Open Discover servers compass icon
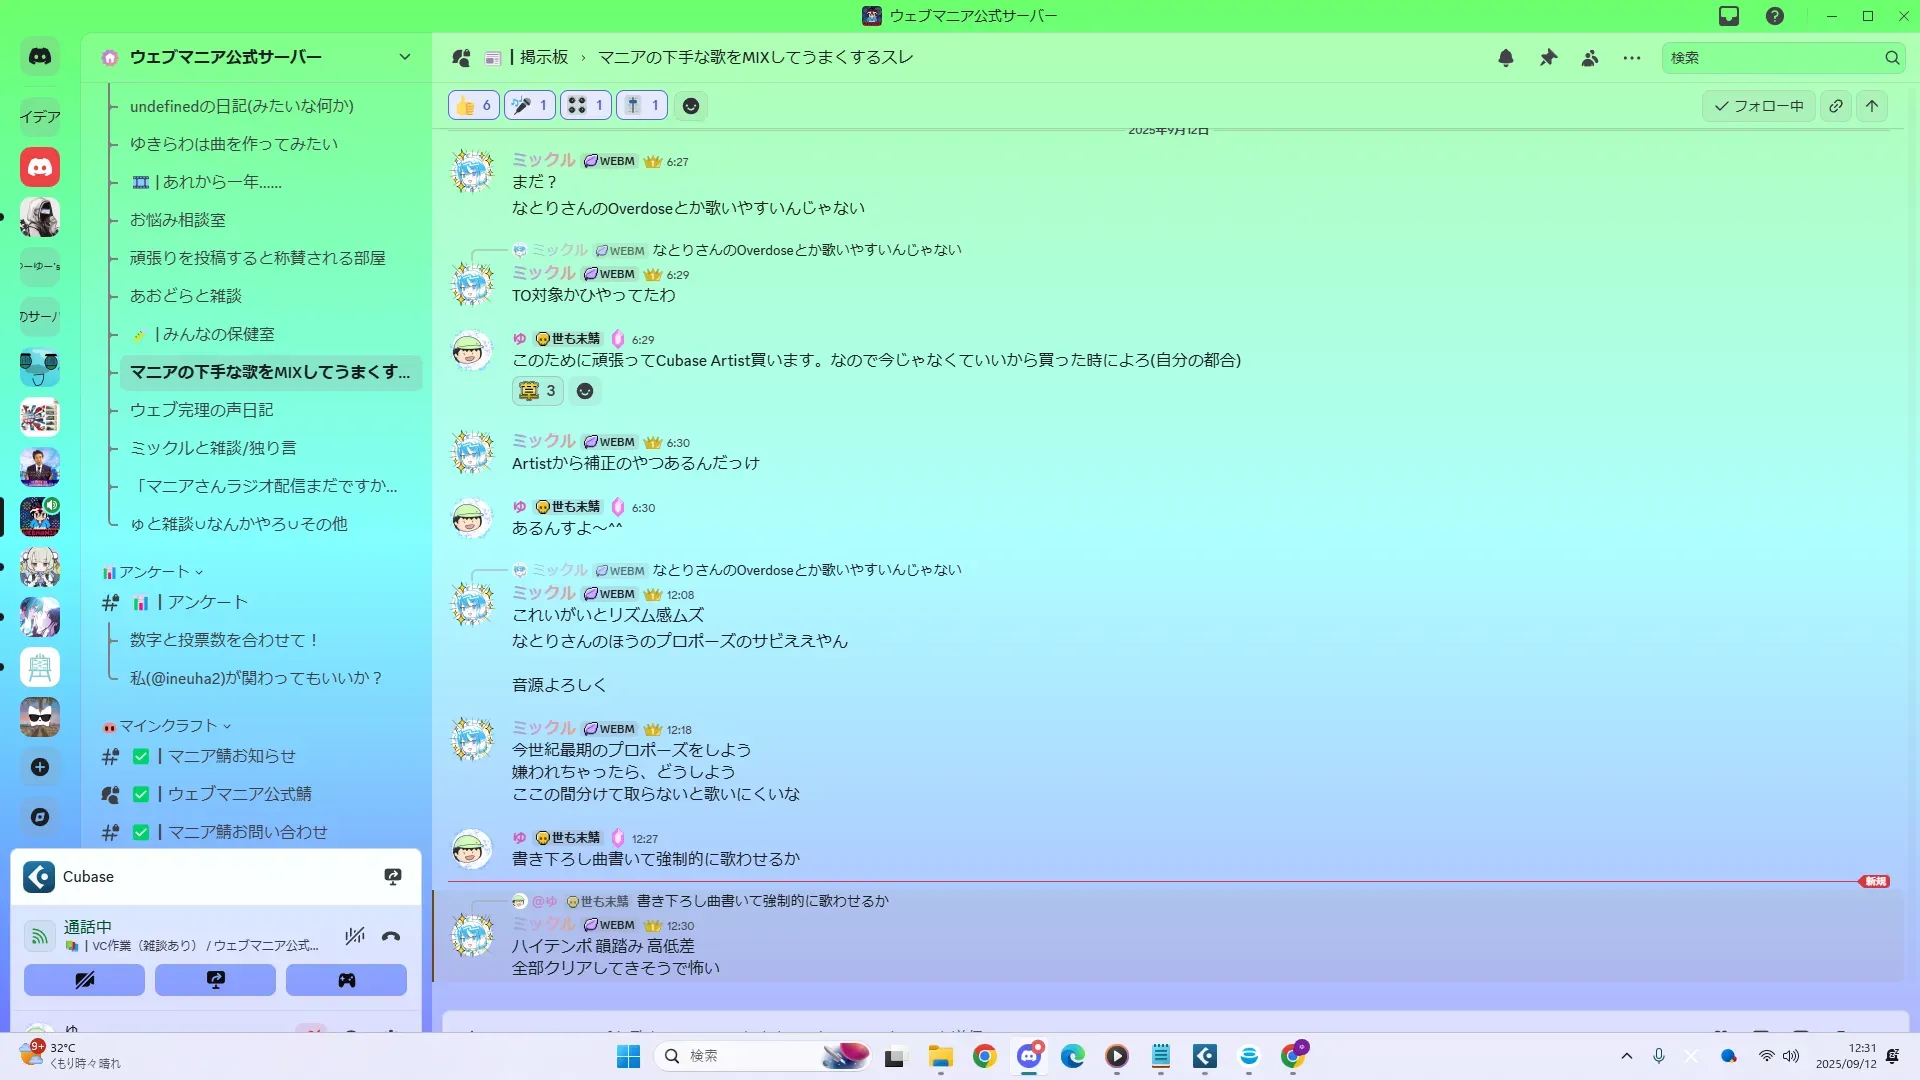Screen dimensions: 1920x1080 click(40, 817)
